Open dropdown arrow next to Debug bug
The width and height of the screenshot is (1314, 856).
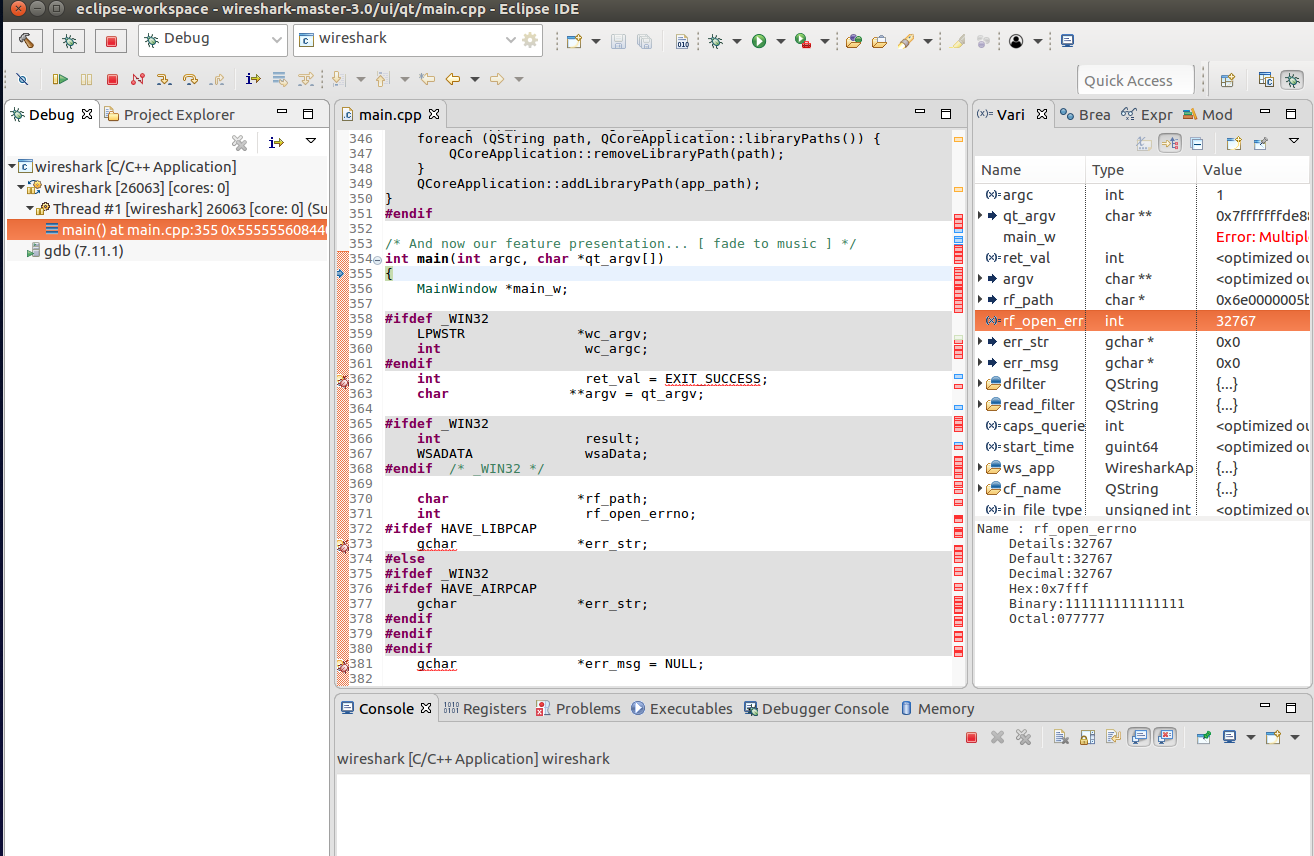point(737,41)
